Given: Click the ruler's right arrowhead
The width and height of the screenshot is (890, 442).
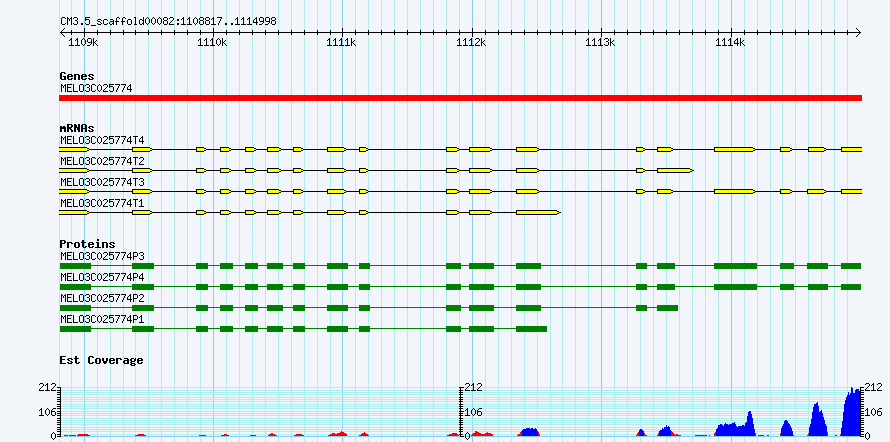Looking at the screenshot, I should pyautogui.click(x=858, y=32).
